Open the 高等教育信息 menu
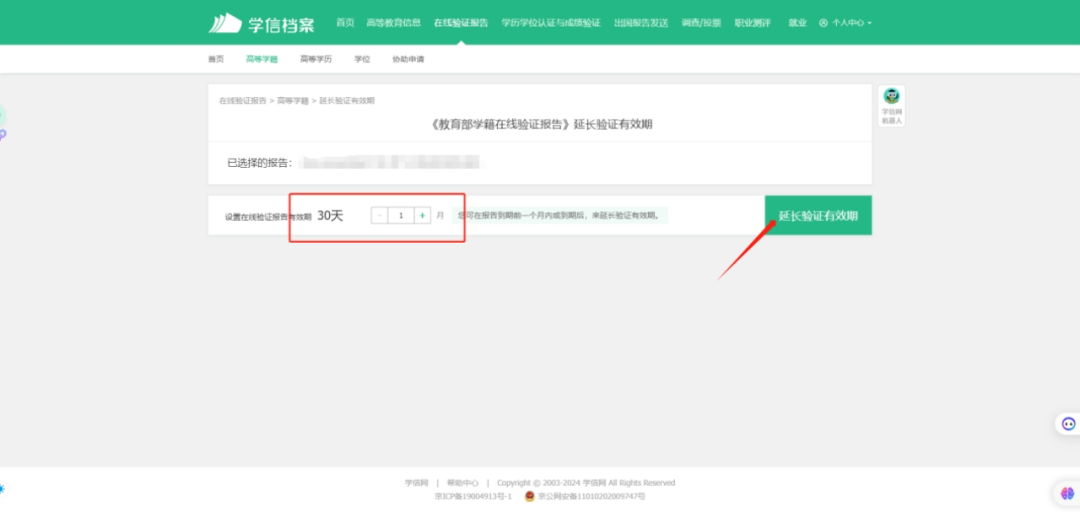Image resolution: width=1080 pixels, height=512 pixels. tap(393, 23)
